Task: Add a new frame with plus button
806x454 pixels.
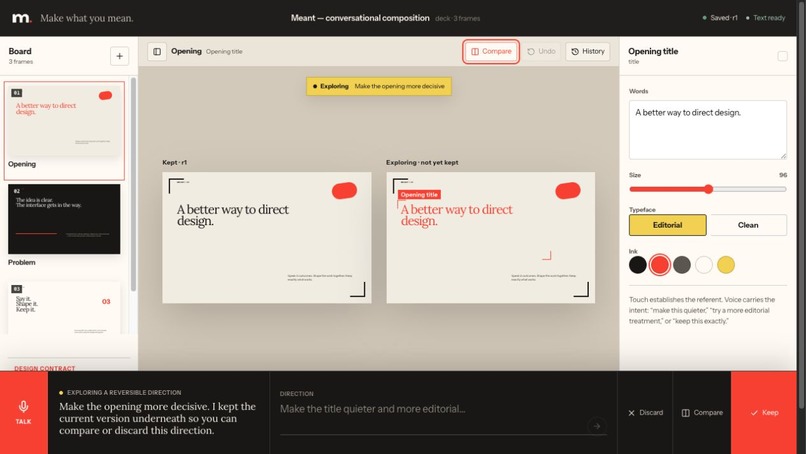Action: point(119,56)
